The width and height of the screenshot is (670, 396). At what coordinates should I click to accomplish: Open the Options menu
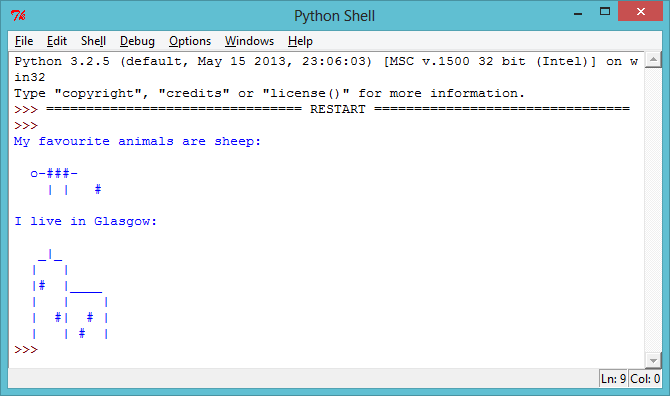pyautogui.click(x=190, y=41)
